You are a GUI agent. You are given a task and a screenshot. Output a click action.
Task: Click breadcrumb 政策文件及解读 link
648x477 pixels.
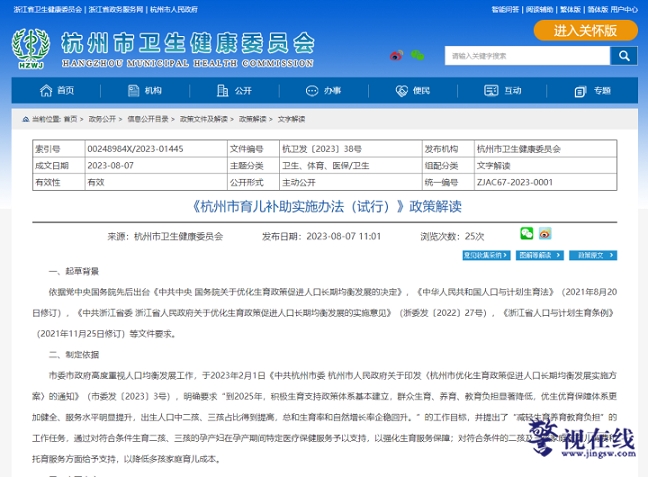click(x=204, y=119)
